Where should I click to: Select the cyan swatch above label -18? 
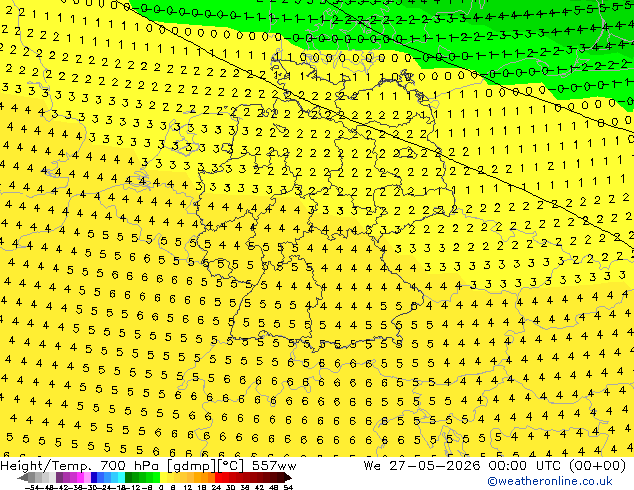pyautogui.click(x=121, y=478)
